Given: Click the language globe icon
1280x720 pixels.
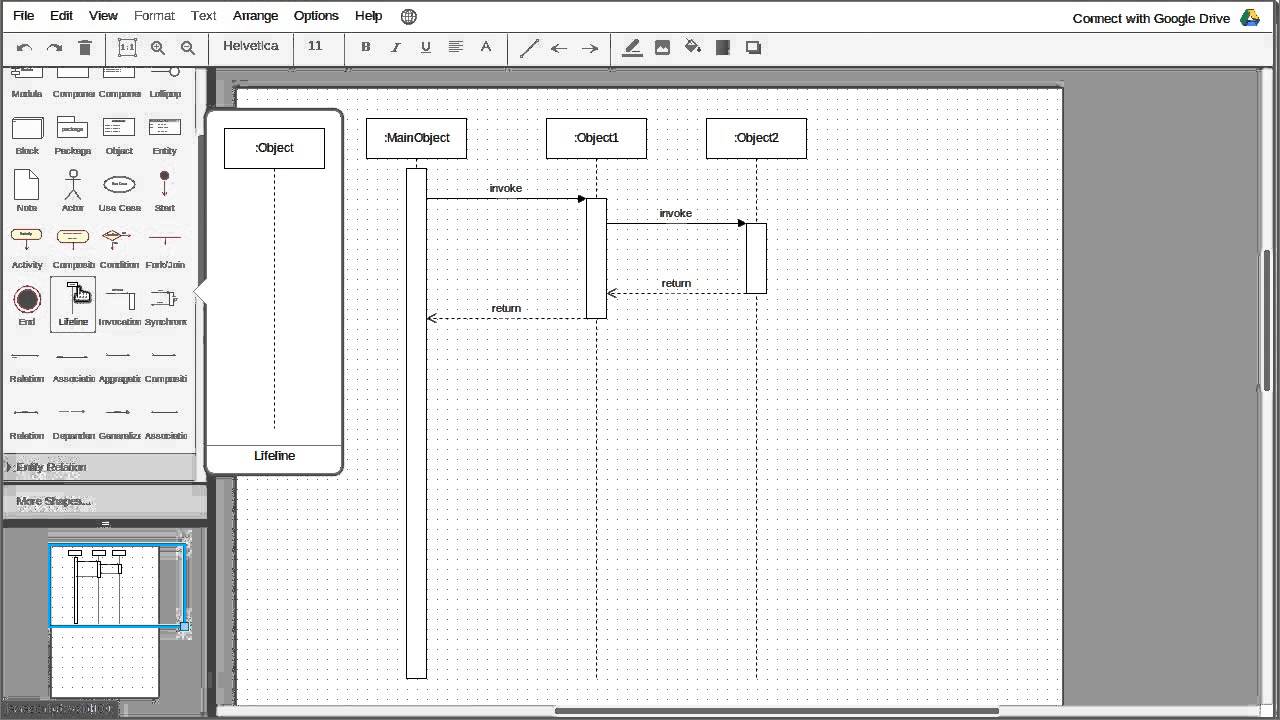Looking at the screenshot, I should click(408, 16).
